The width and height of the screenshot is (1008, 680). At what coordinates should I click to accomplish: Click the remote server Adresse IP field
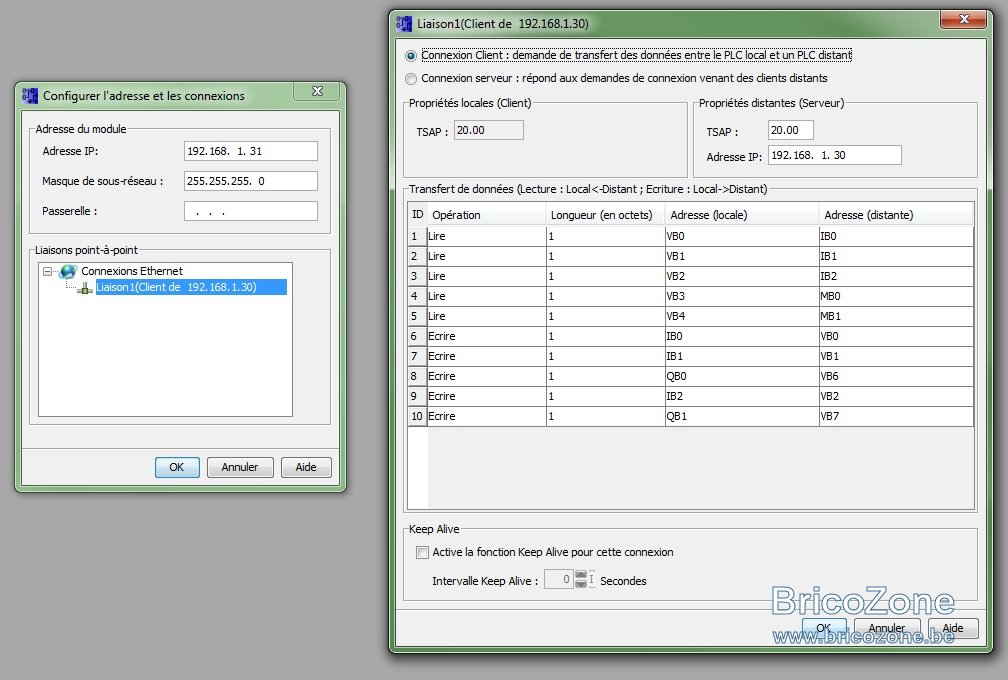click(x=834, y=155)
